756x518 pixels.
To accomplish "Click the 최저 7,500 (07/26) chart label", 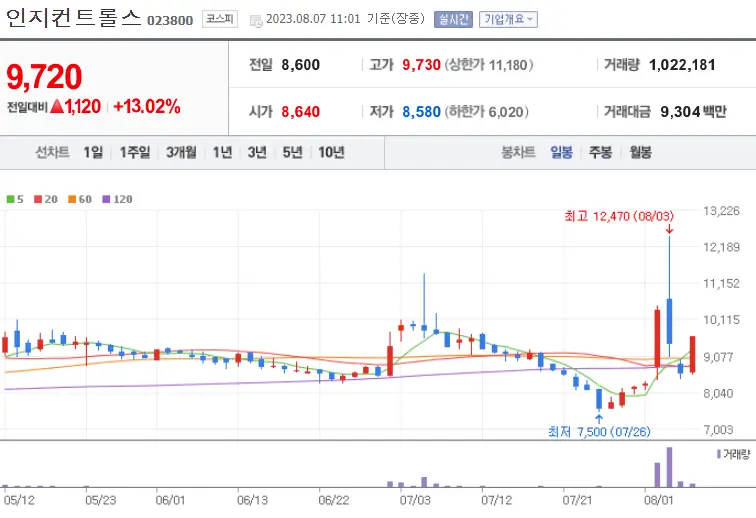I will pos(599,432).
